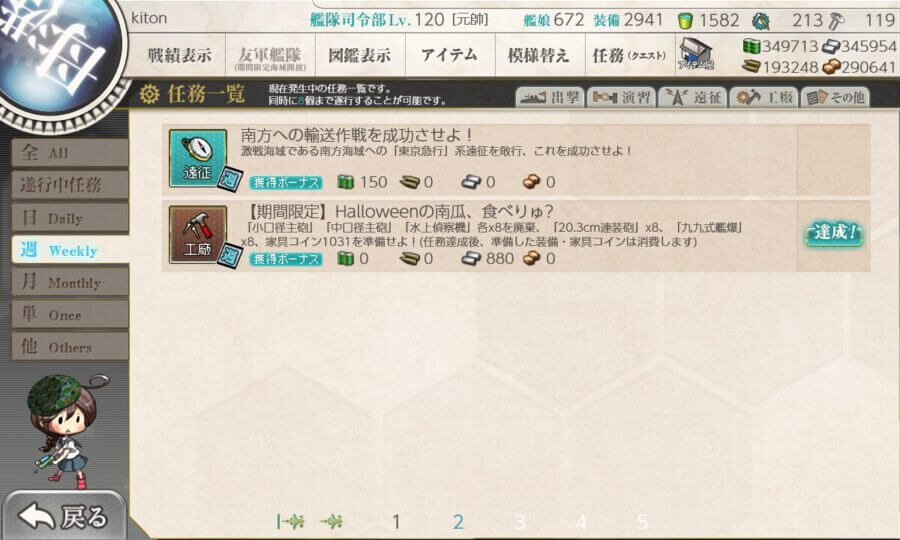Filter quests by 工廠 factory category
Viewport: 900px width, 540px height.
[x=764, y=98]
